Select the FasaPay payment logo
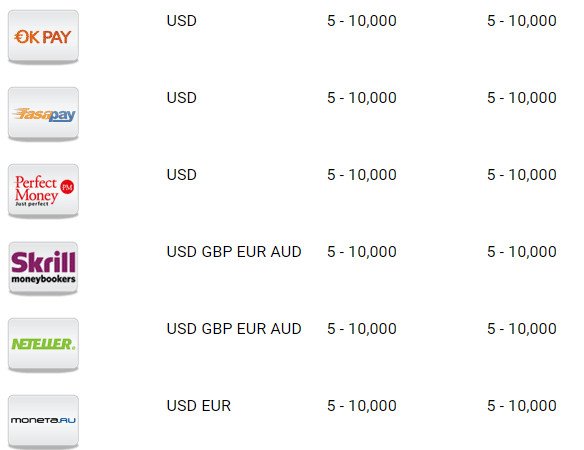The height and width of the screenshot is (450, 584). [43, 114]
